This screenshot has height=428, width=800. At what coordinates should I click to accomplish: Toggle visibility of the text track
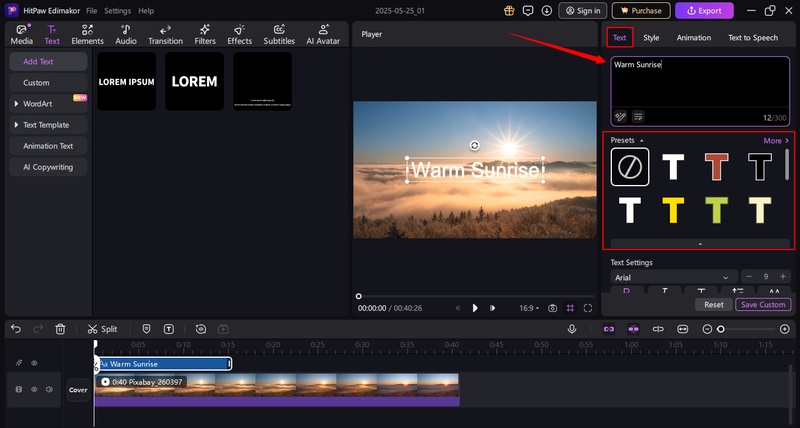coord(34,363)
